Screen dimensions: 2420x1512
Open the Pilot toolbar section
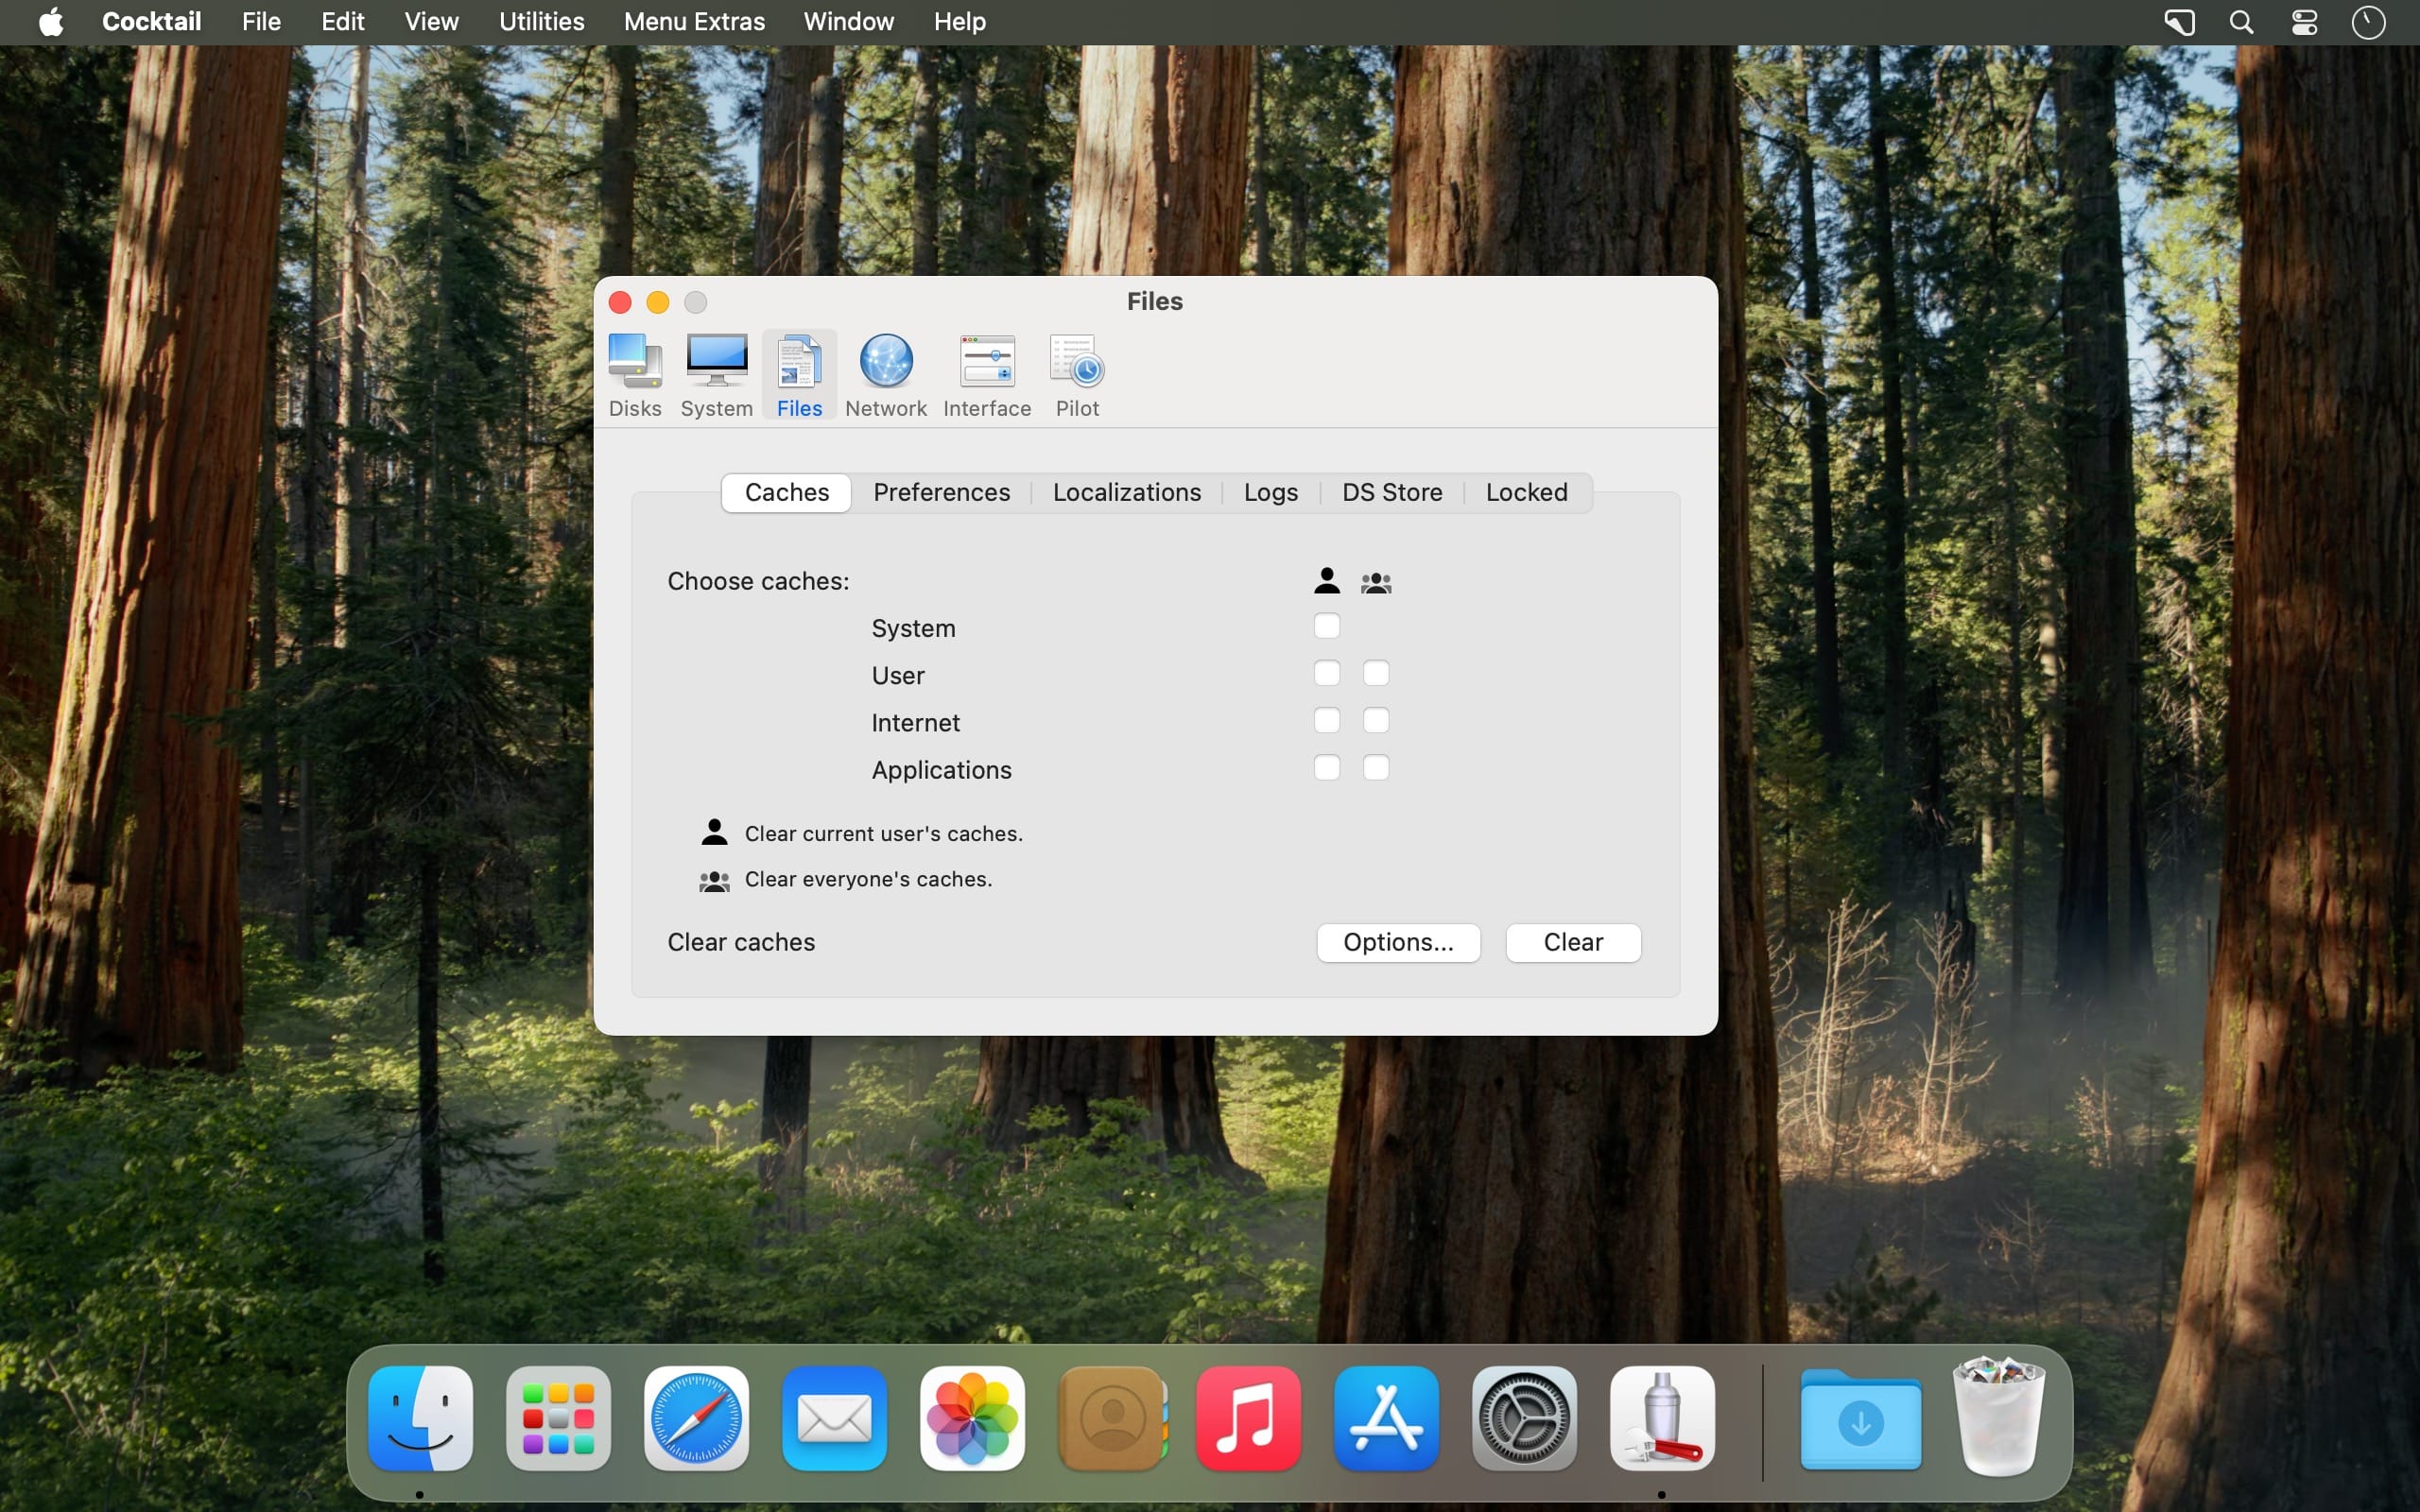point(1077,375)
